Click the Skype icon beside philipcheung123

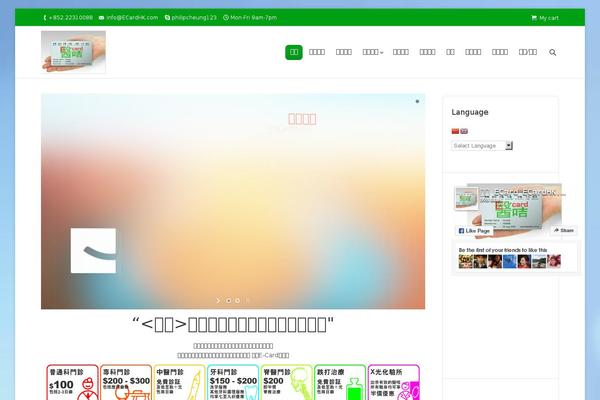tap(167, 18)
